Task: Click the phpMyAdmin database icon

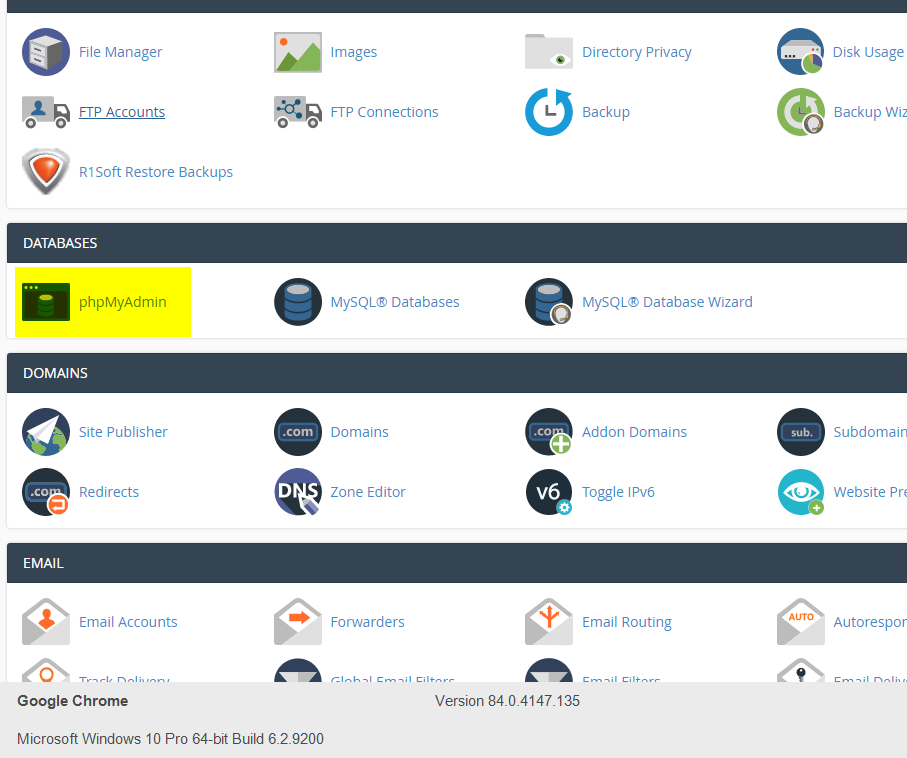Action: pos(46,302)
